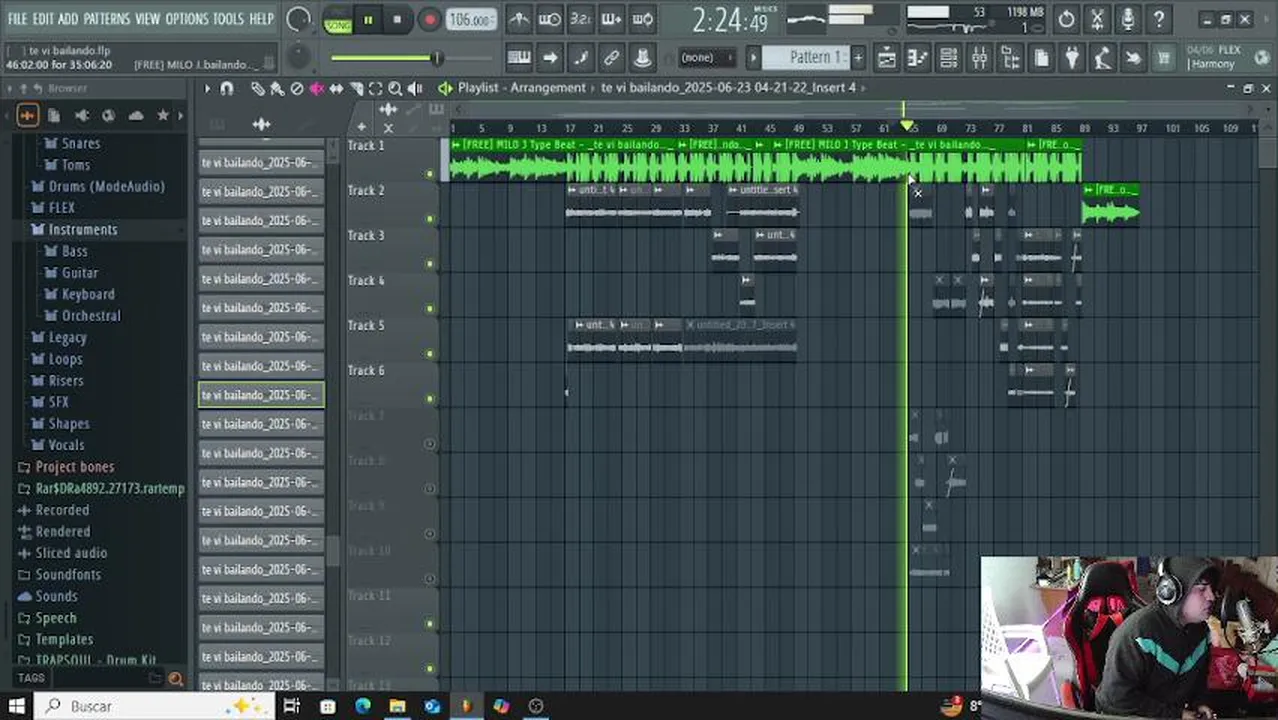Open File Explorer from the taskbar
Viewport: 1278px width, 720px height.
pos(397,706)
